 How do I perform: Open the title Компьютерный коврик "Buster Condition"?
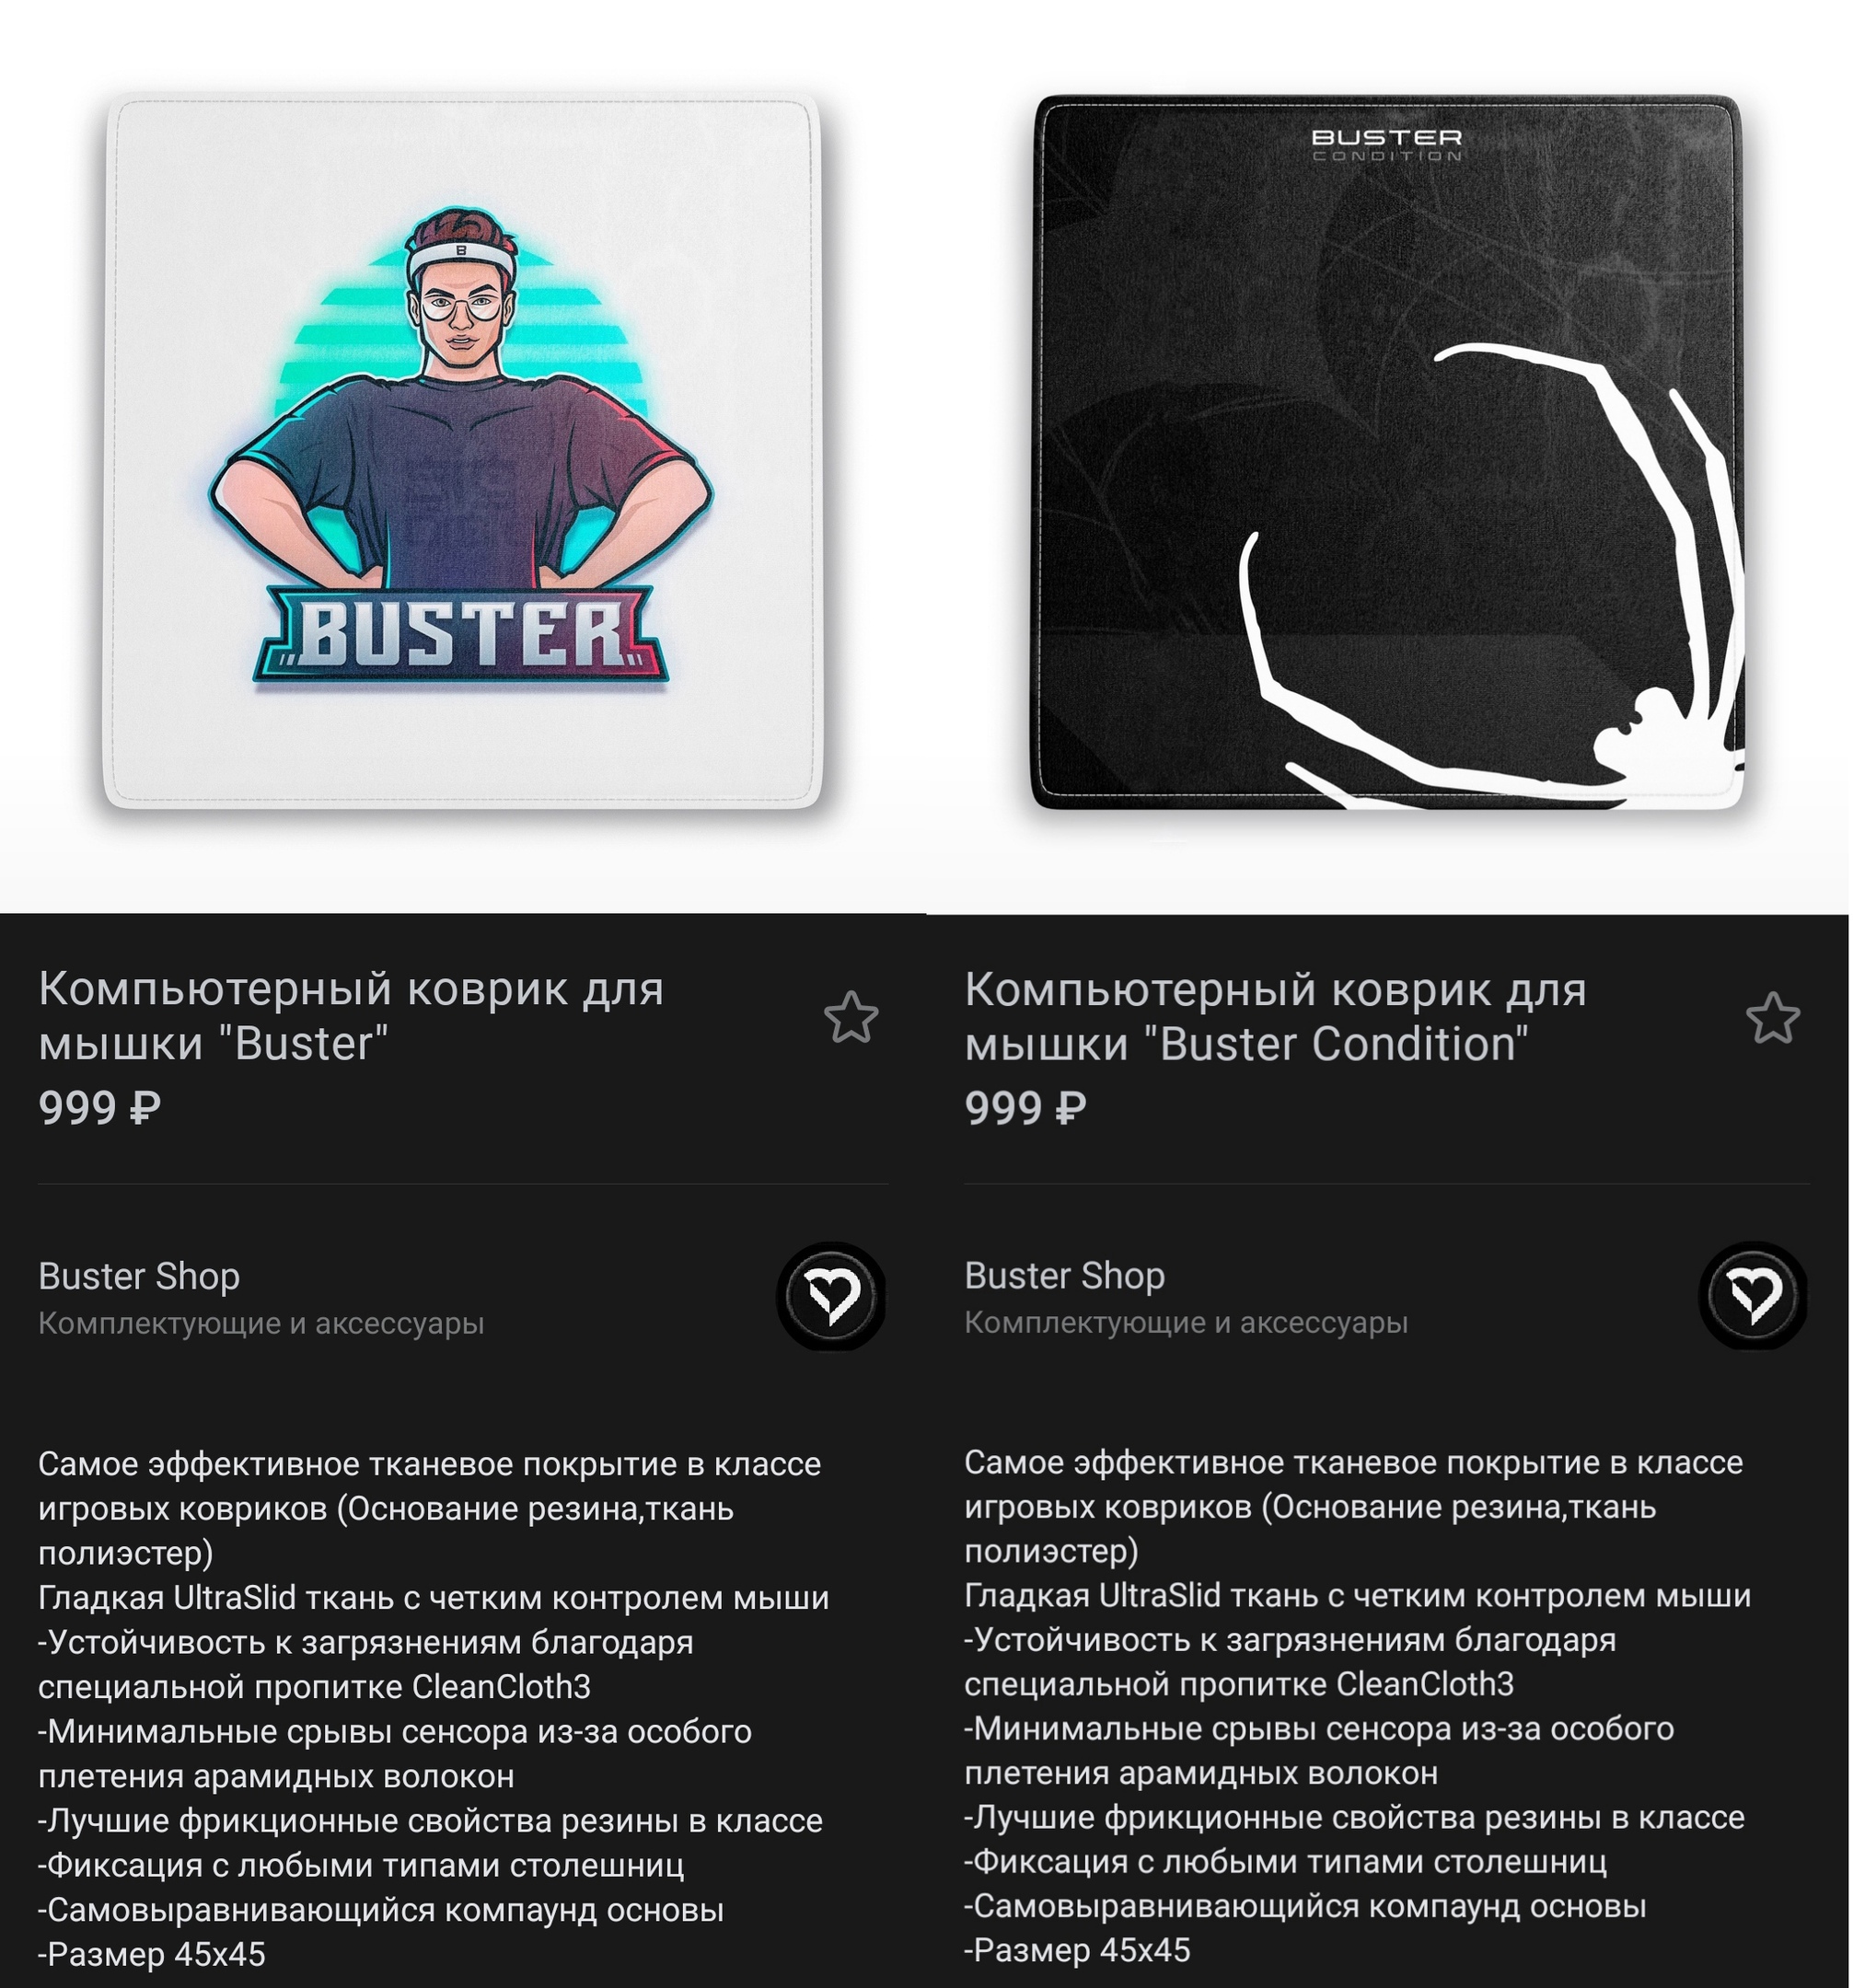point(1275,1016)
